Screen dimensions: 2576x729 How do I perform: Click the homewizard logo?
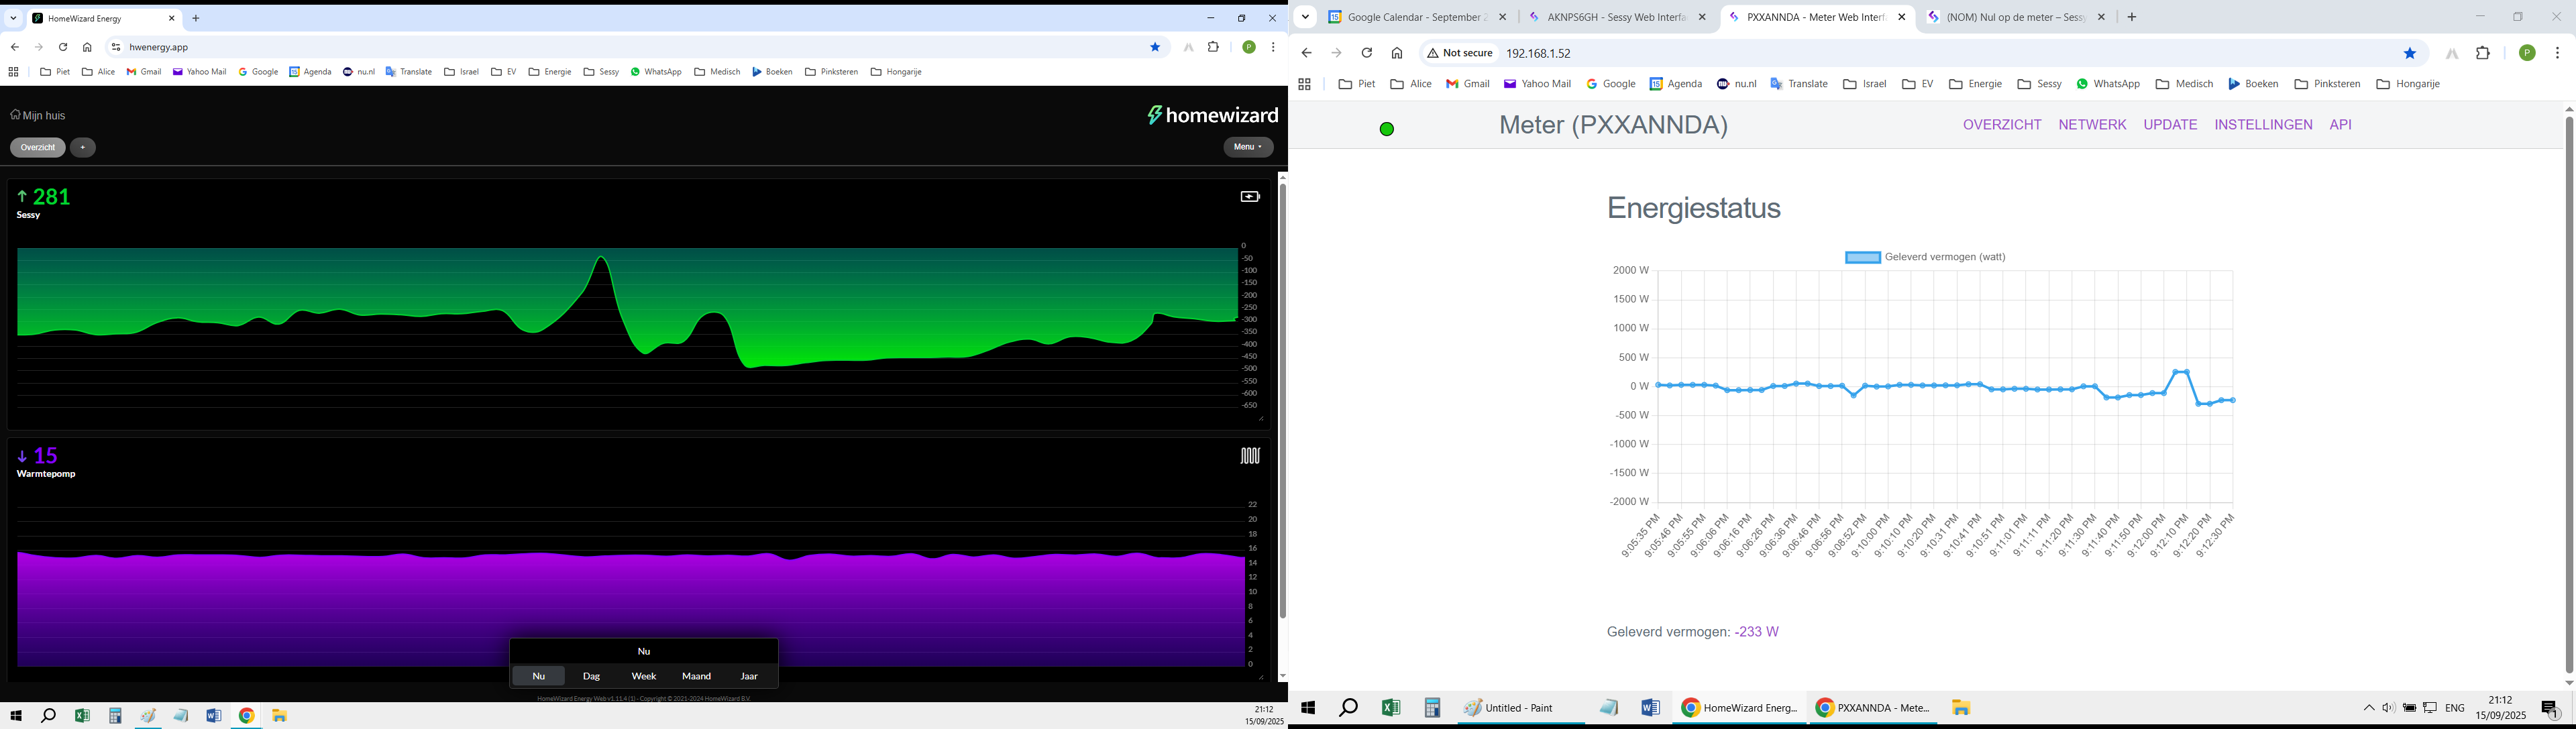pos(1212,115)
